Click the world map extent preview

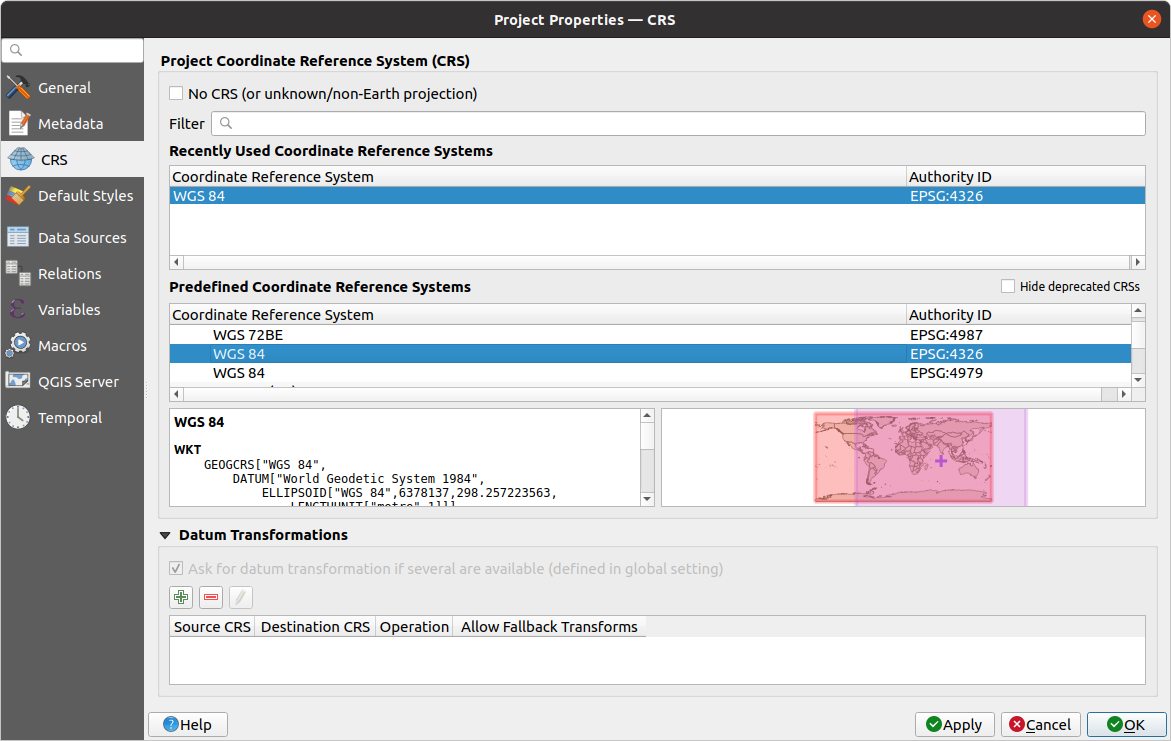[x=903, y=457]
